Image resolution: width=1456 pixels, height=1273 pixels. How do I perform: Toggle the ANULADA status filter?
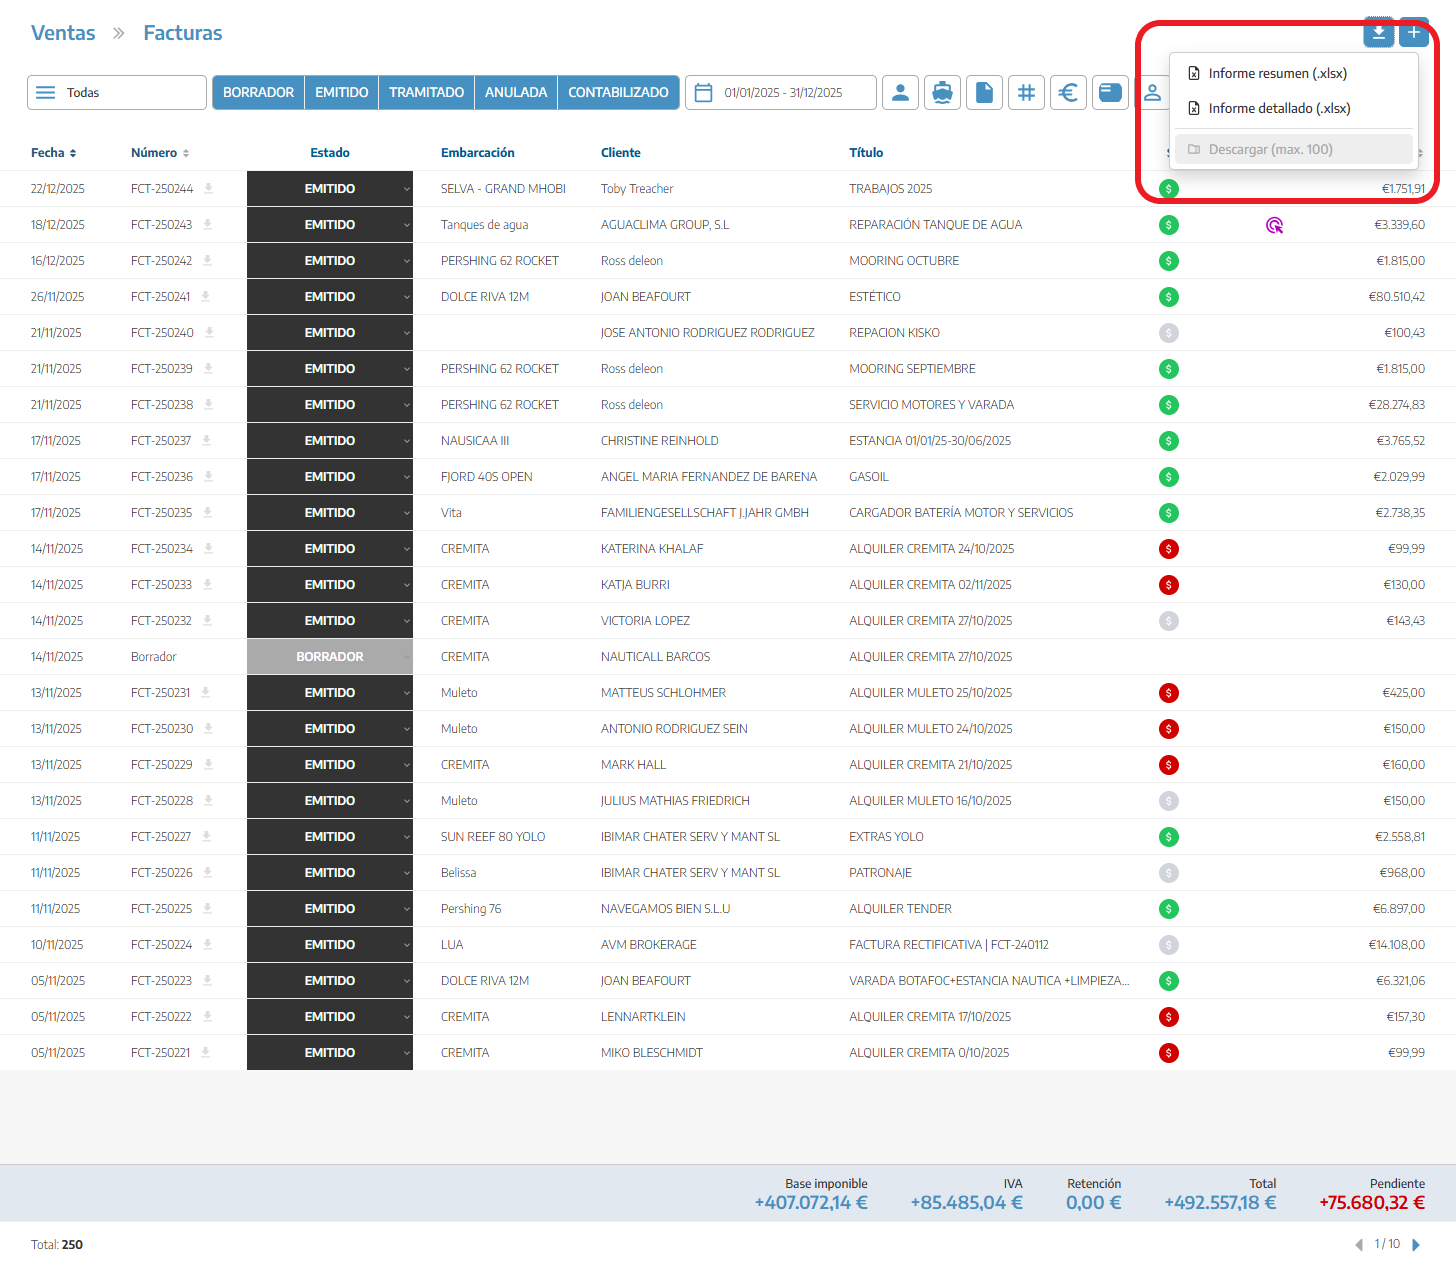tap(516, 93)
